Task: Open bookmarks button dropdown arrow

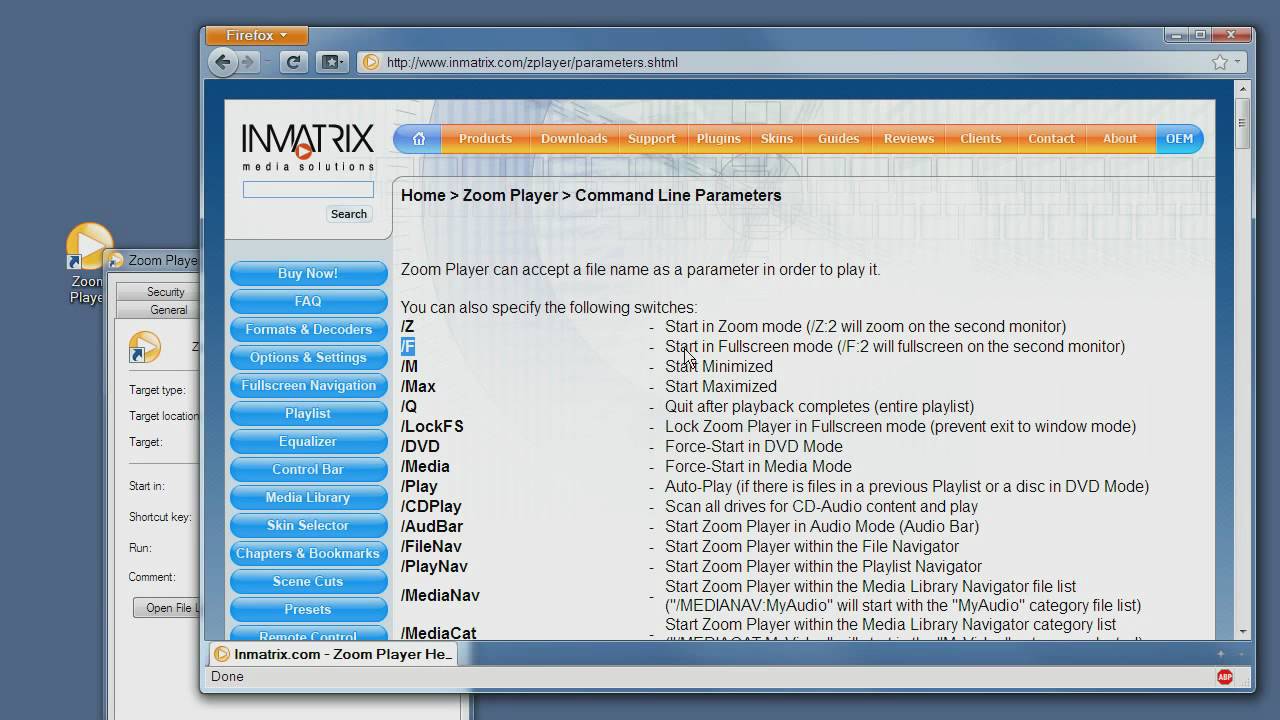Action: [x=341, y=62]
